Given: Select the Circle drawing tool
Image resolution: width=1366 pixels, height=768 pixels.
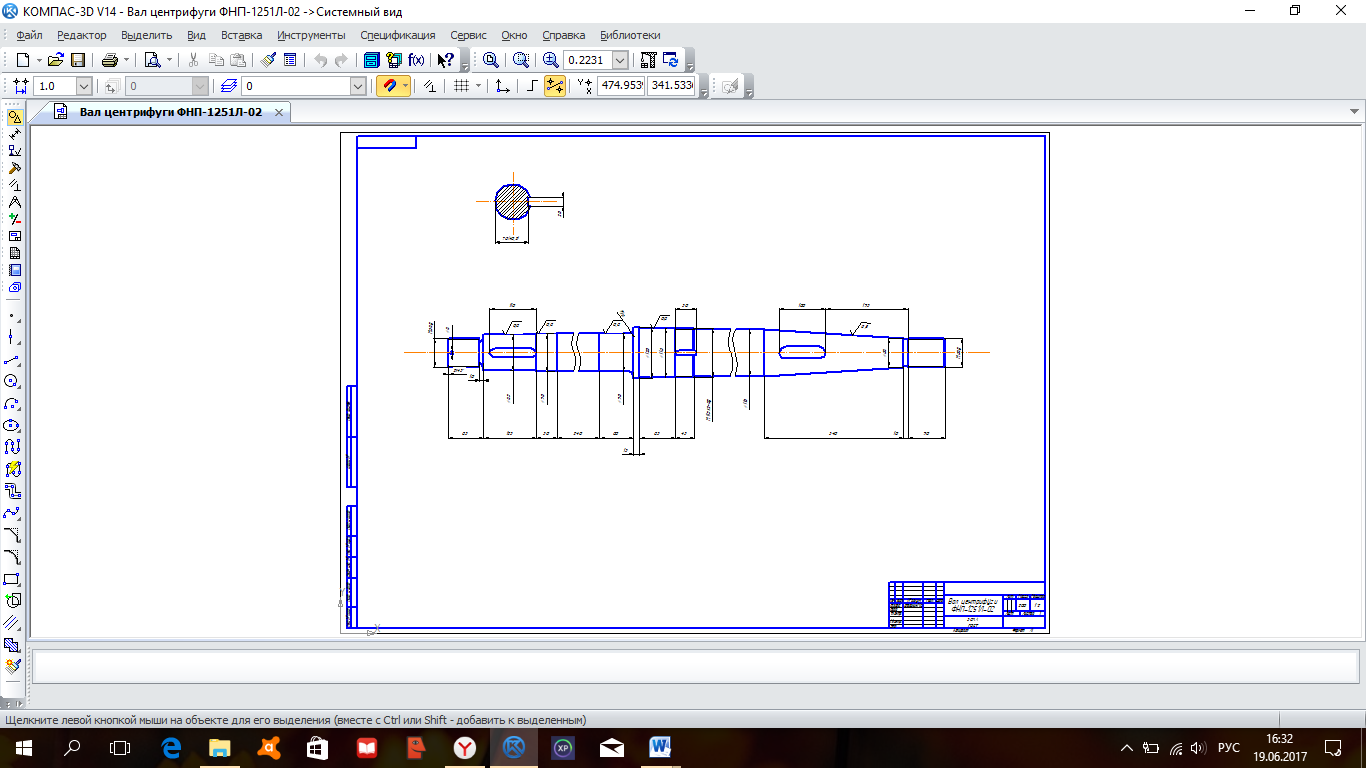Looking at the screenshot, I should 12,381.
